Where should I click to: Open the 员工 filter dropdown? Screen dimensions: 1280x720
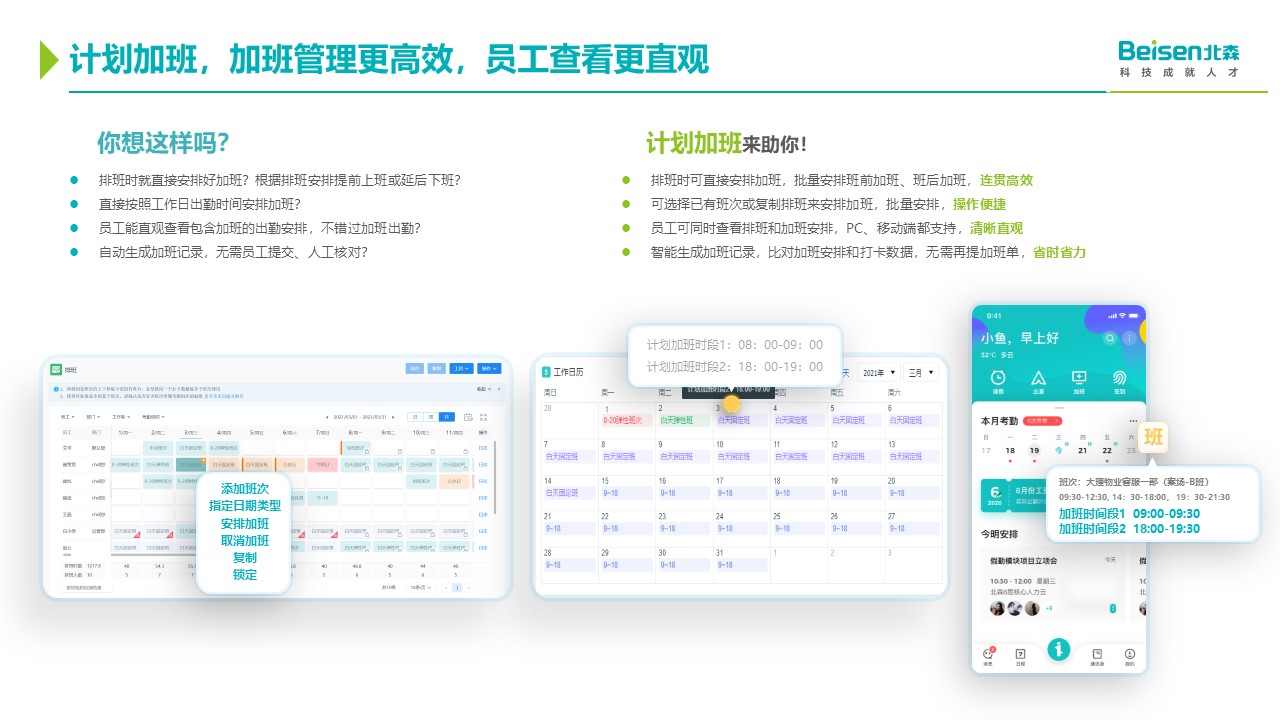click(x=67, y=417)
